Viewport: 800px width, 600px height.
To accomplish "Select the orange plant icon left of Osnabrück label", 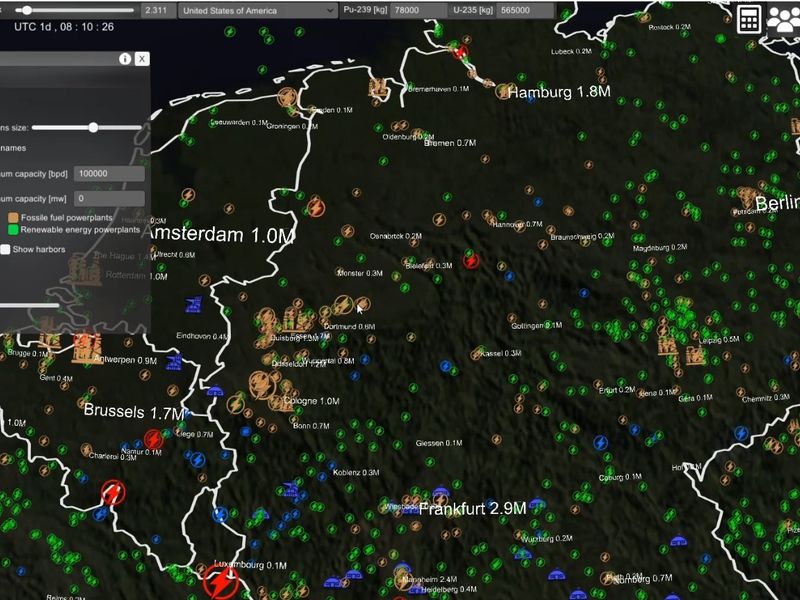I will [347, 231].
